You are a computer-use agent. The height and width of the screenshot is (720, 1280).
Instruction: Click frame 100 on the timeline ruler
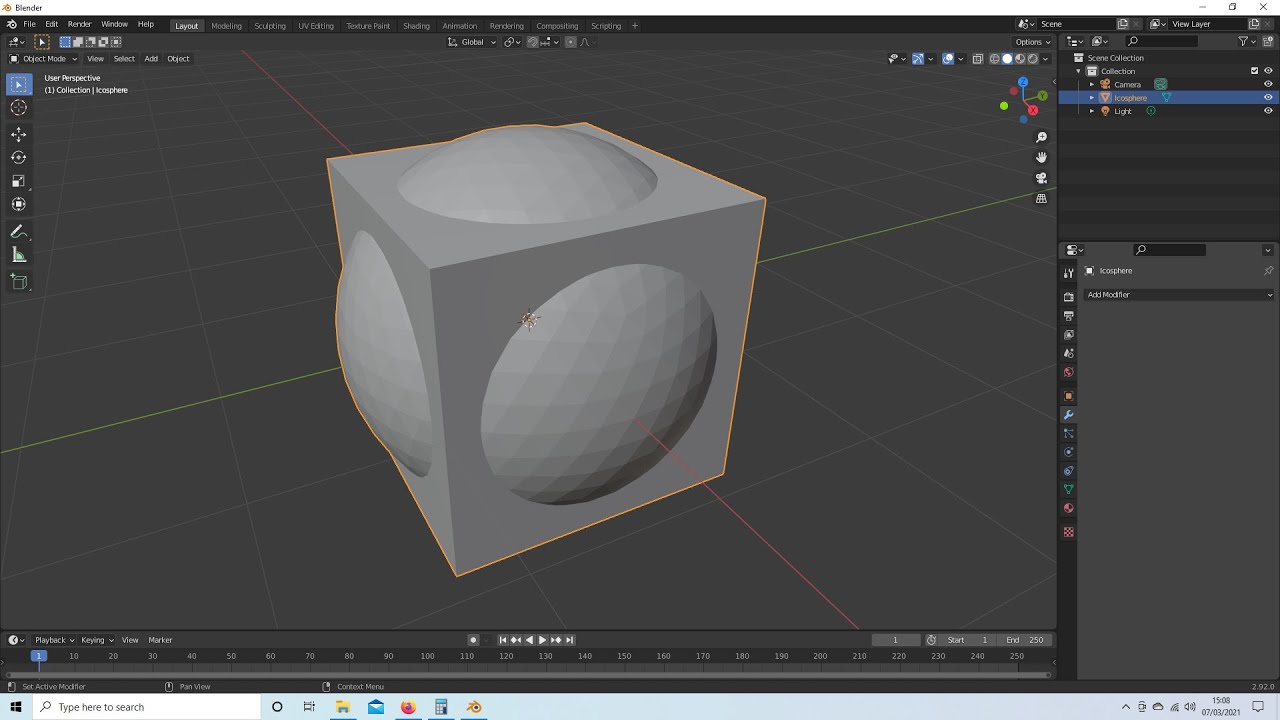(x=427, y=656)
